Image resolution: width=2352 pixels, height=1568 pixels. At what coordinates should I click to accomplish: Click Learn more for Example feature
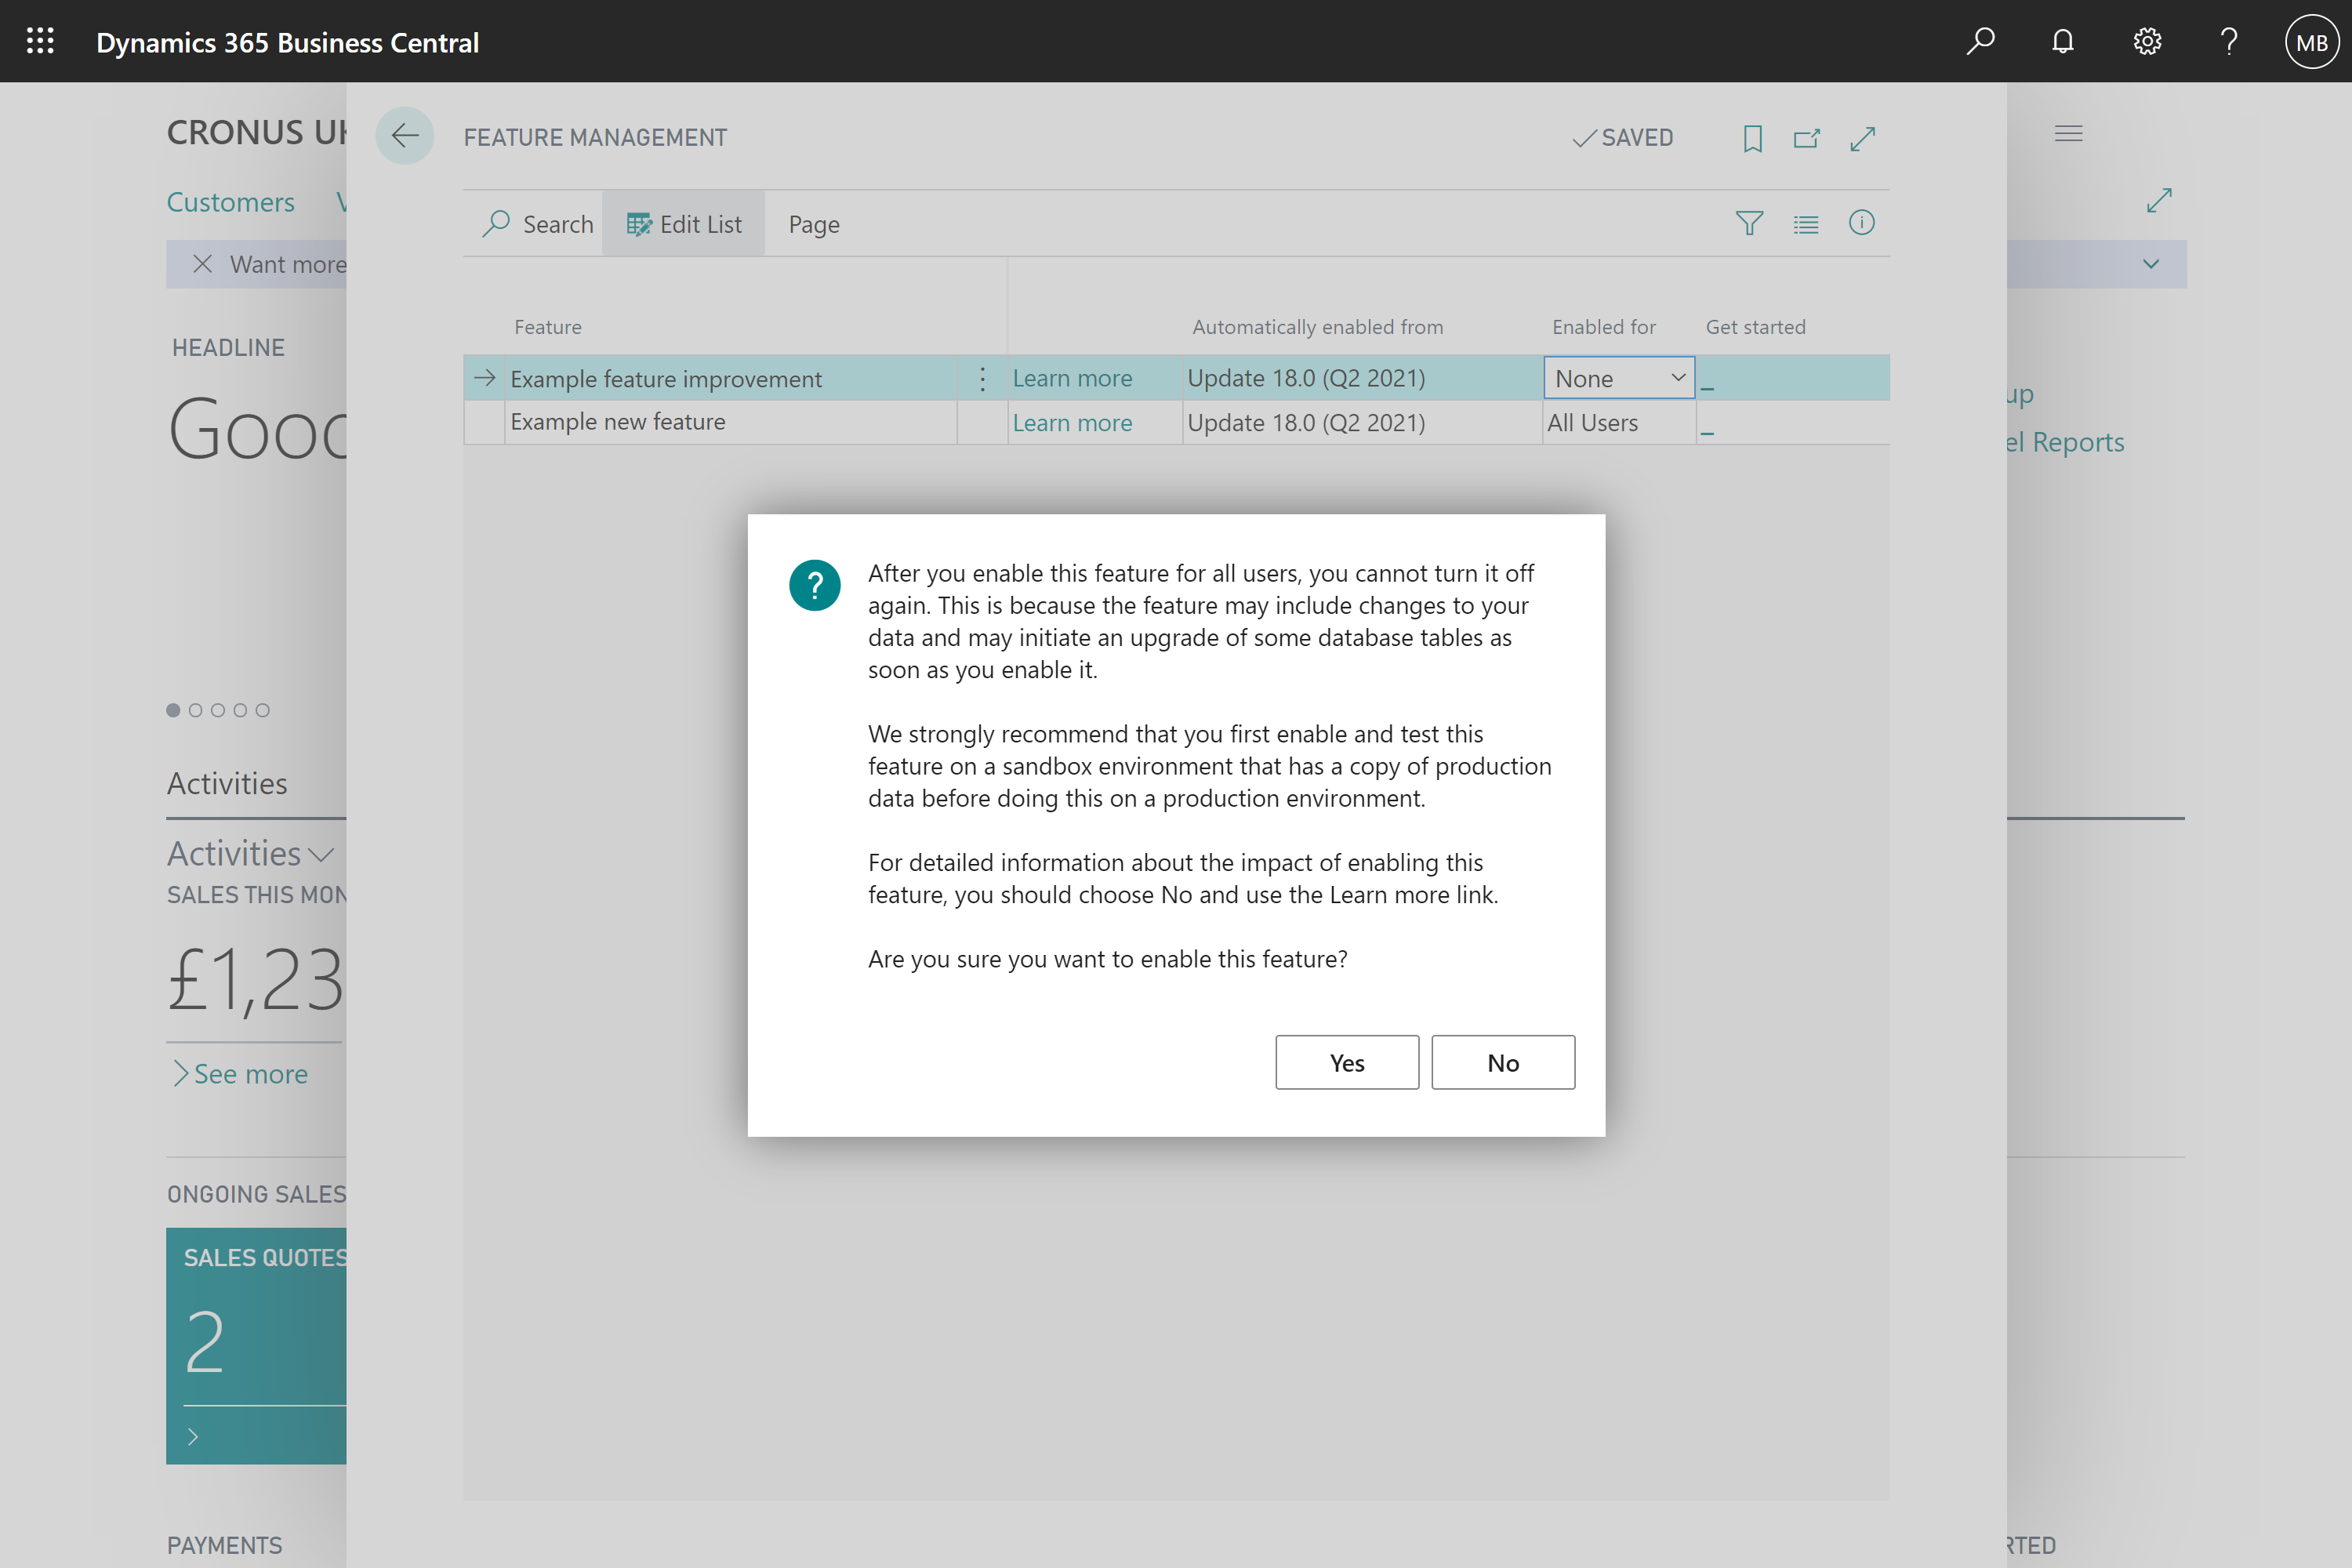(1071, 378)
